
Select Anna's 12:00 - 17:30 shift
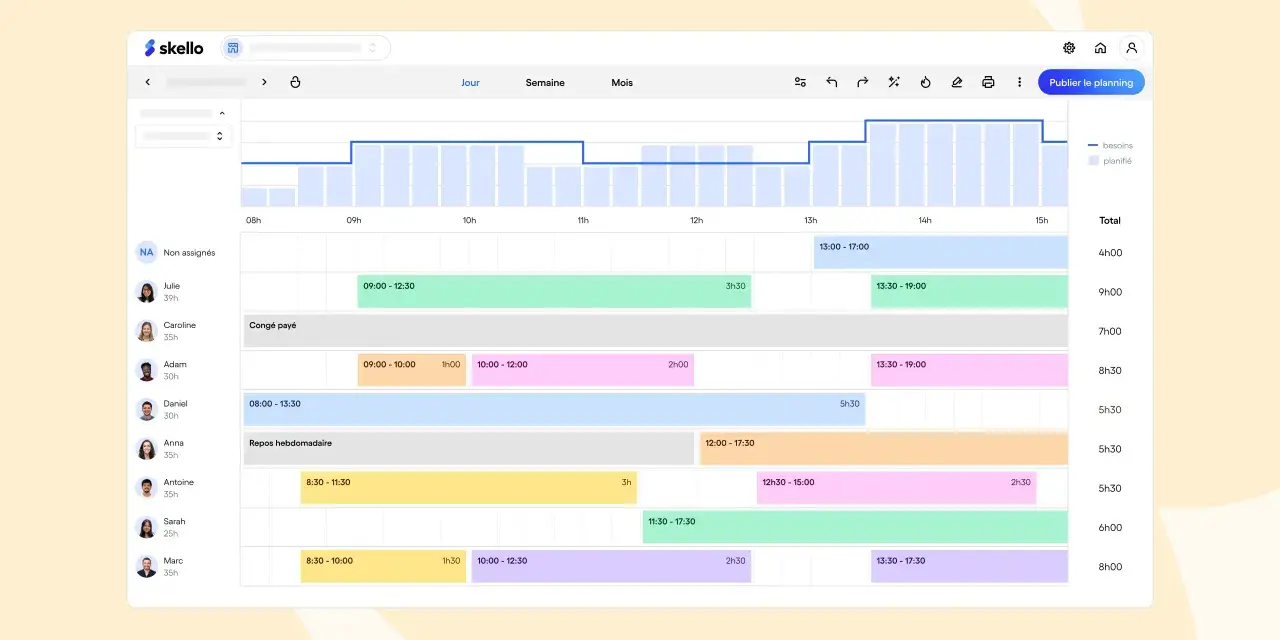(884, 448)
